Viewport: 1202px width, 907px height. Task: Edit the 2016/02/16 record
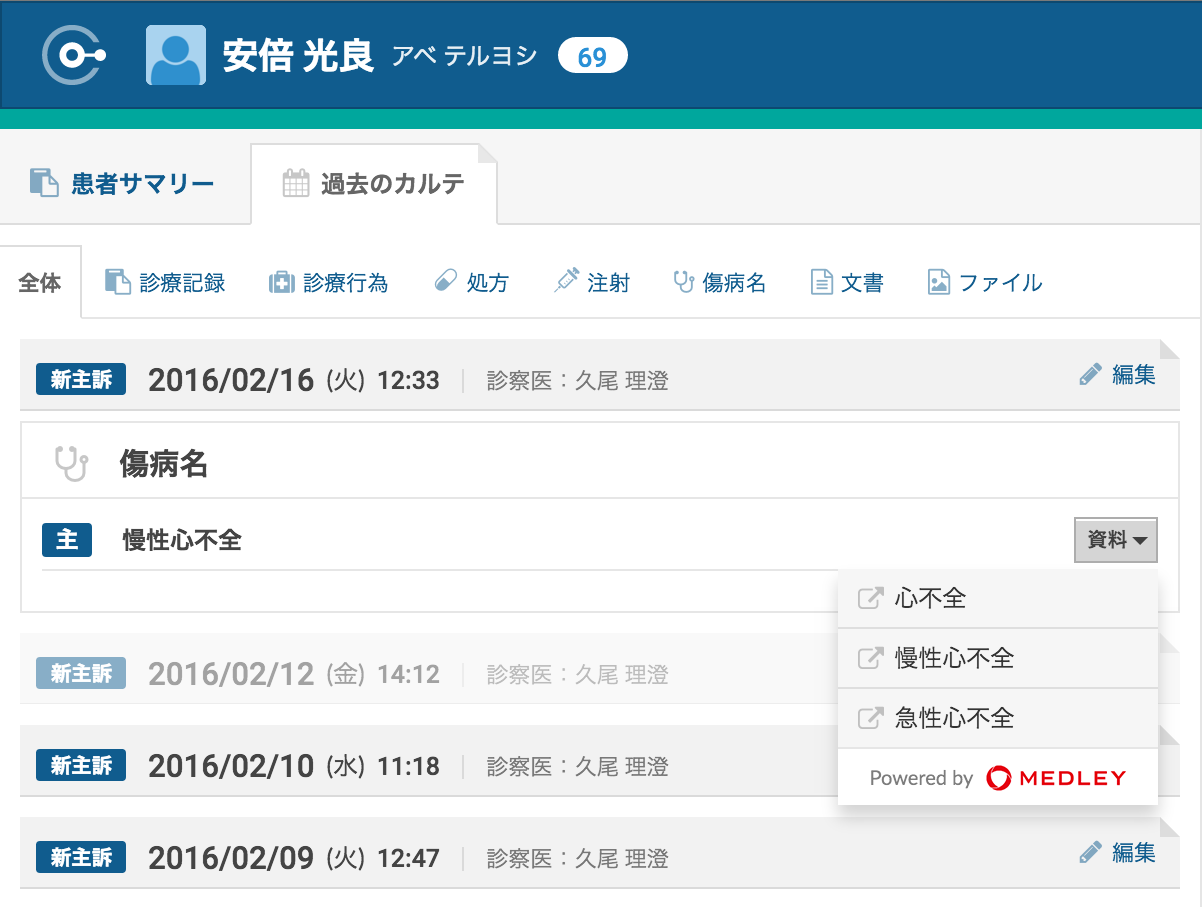(x=1118, y=375)
